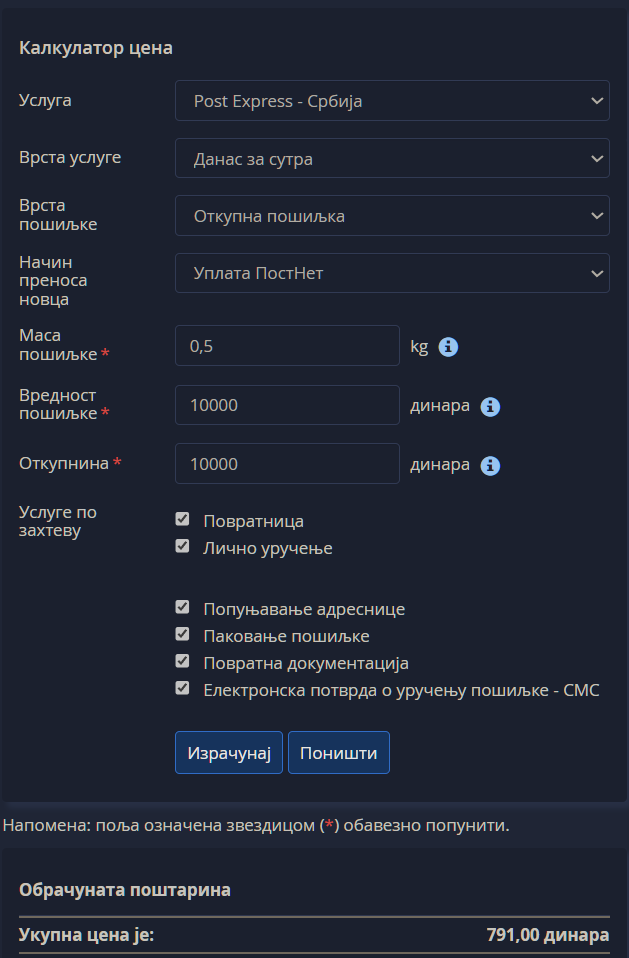Click info icon beside Вредност пошиљке field

[x=490, y=407]
